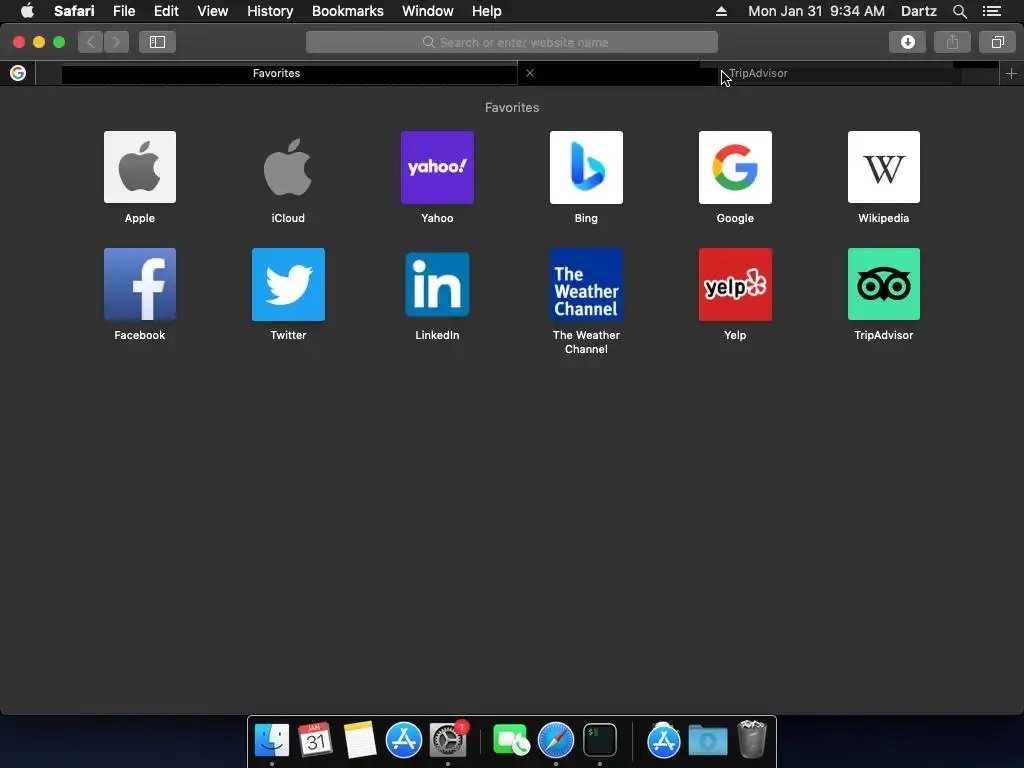
Task: Focus the search or website name field
Action: point(511,42)
